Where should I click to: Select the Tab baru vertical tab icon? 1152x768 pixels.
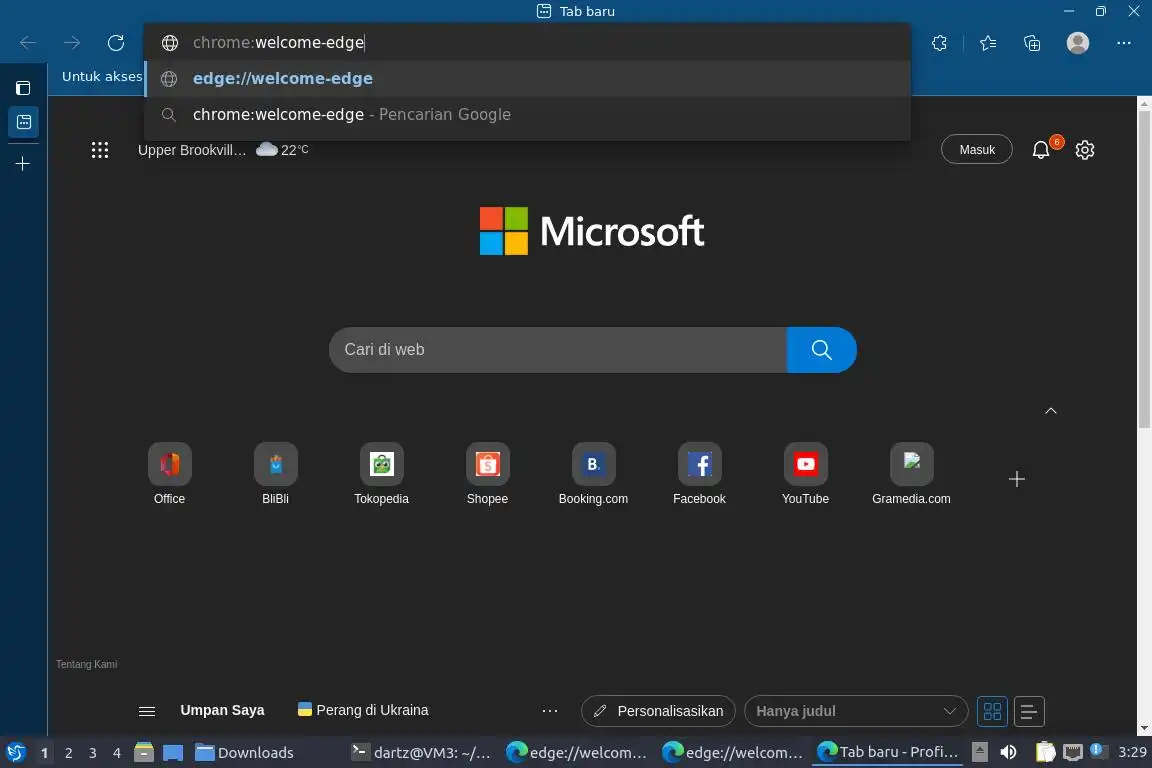tap(24, 122)
